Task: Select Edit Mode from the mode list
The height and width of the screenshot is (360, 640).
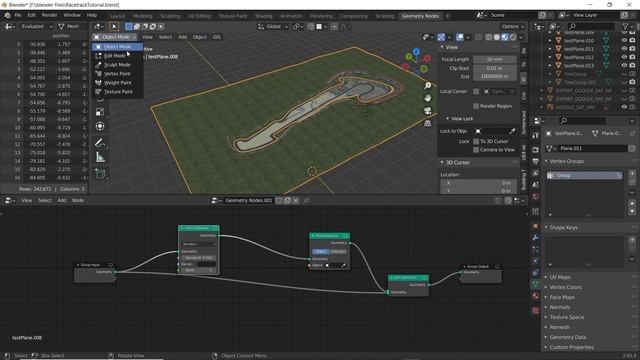Action: [117, 56]
